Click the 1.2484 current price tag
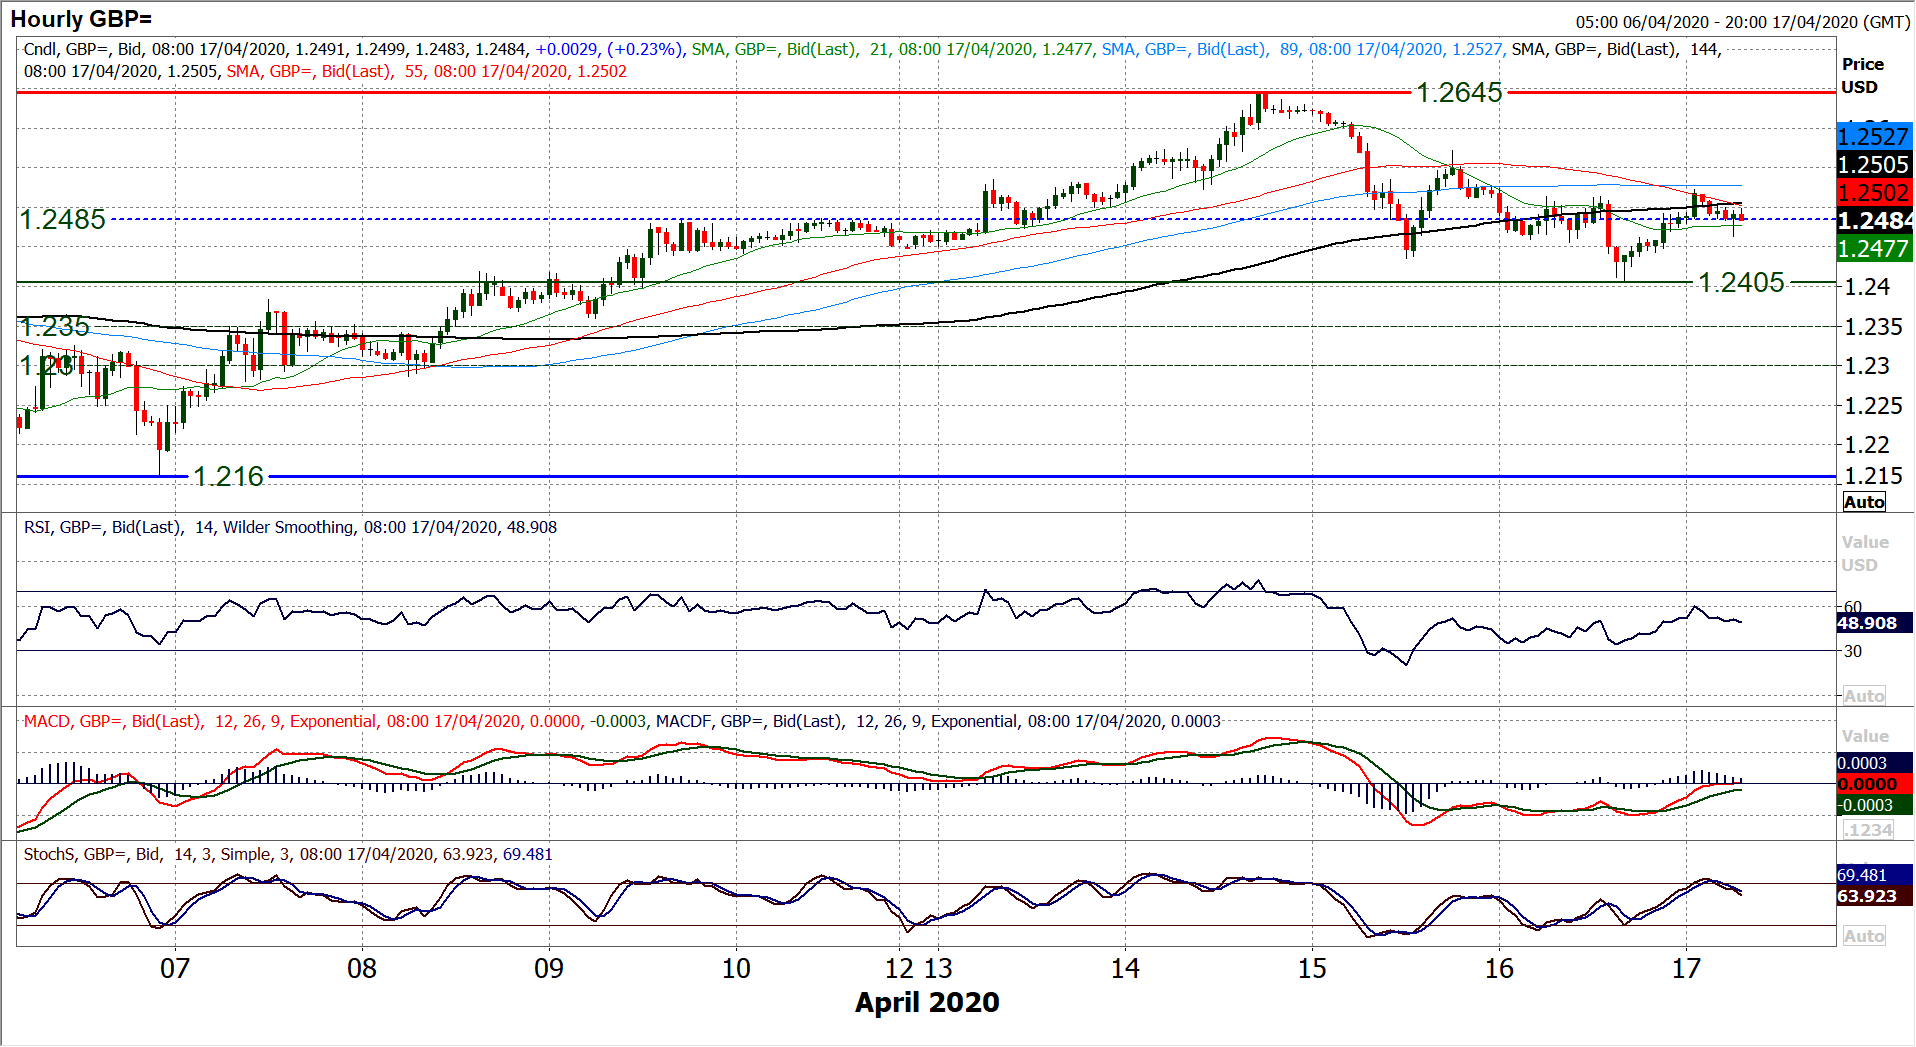 1875,221
